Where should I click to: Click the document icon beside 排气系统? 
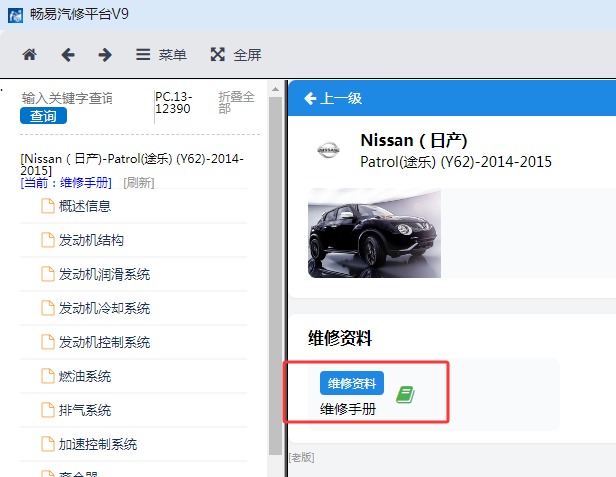(x=48, y=410)
